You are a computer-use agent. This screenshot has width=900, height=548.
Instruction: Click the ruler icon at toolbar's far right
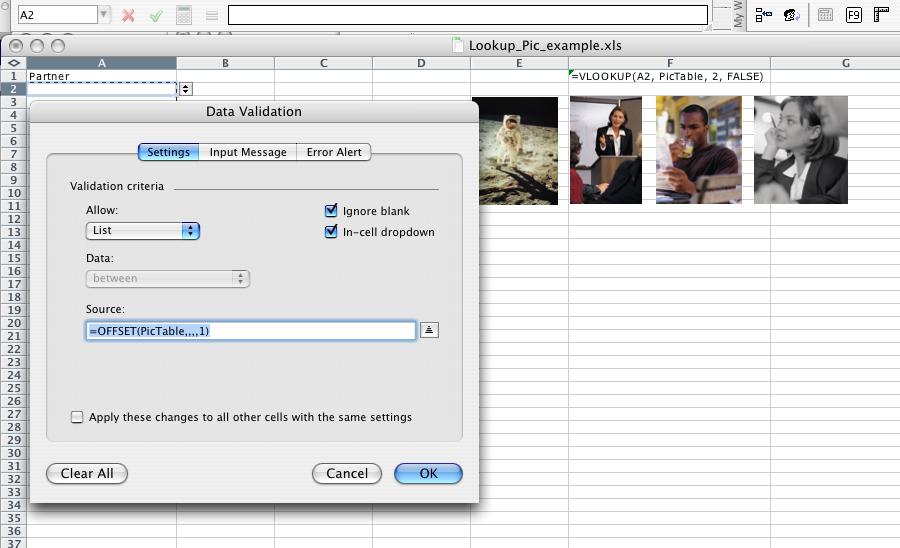[x=881, y=15]
